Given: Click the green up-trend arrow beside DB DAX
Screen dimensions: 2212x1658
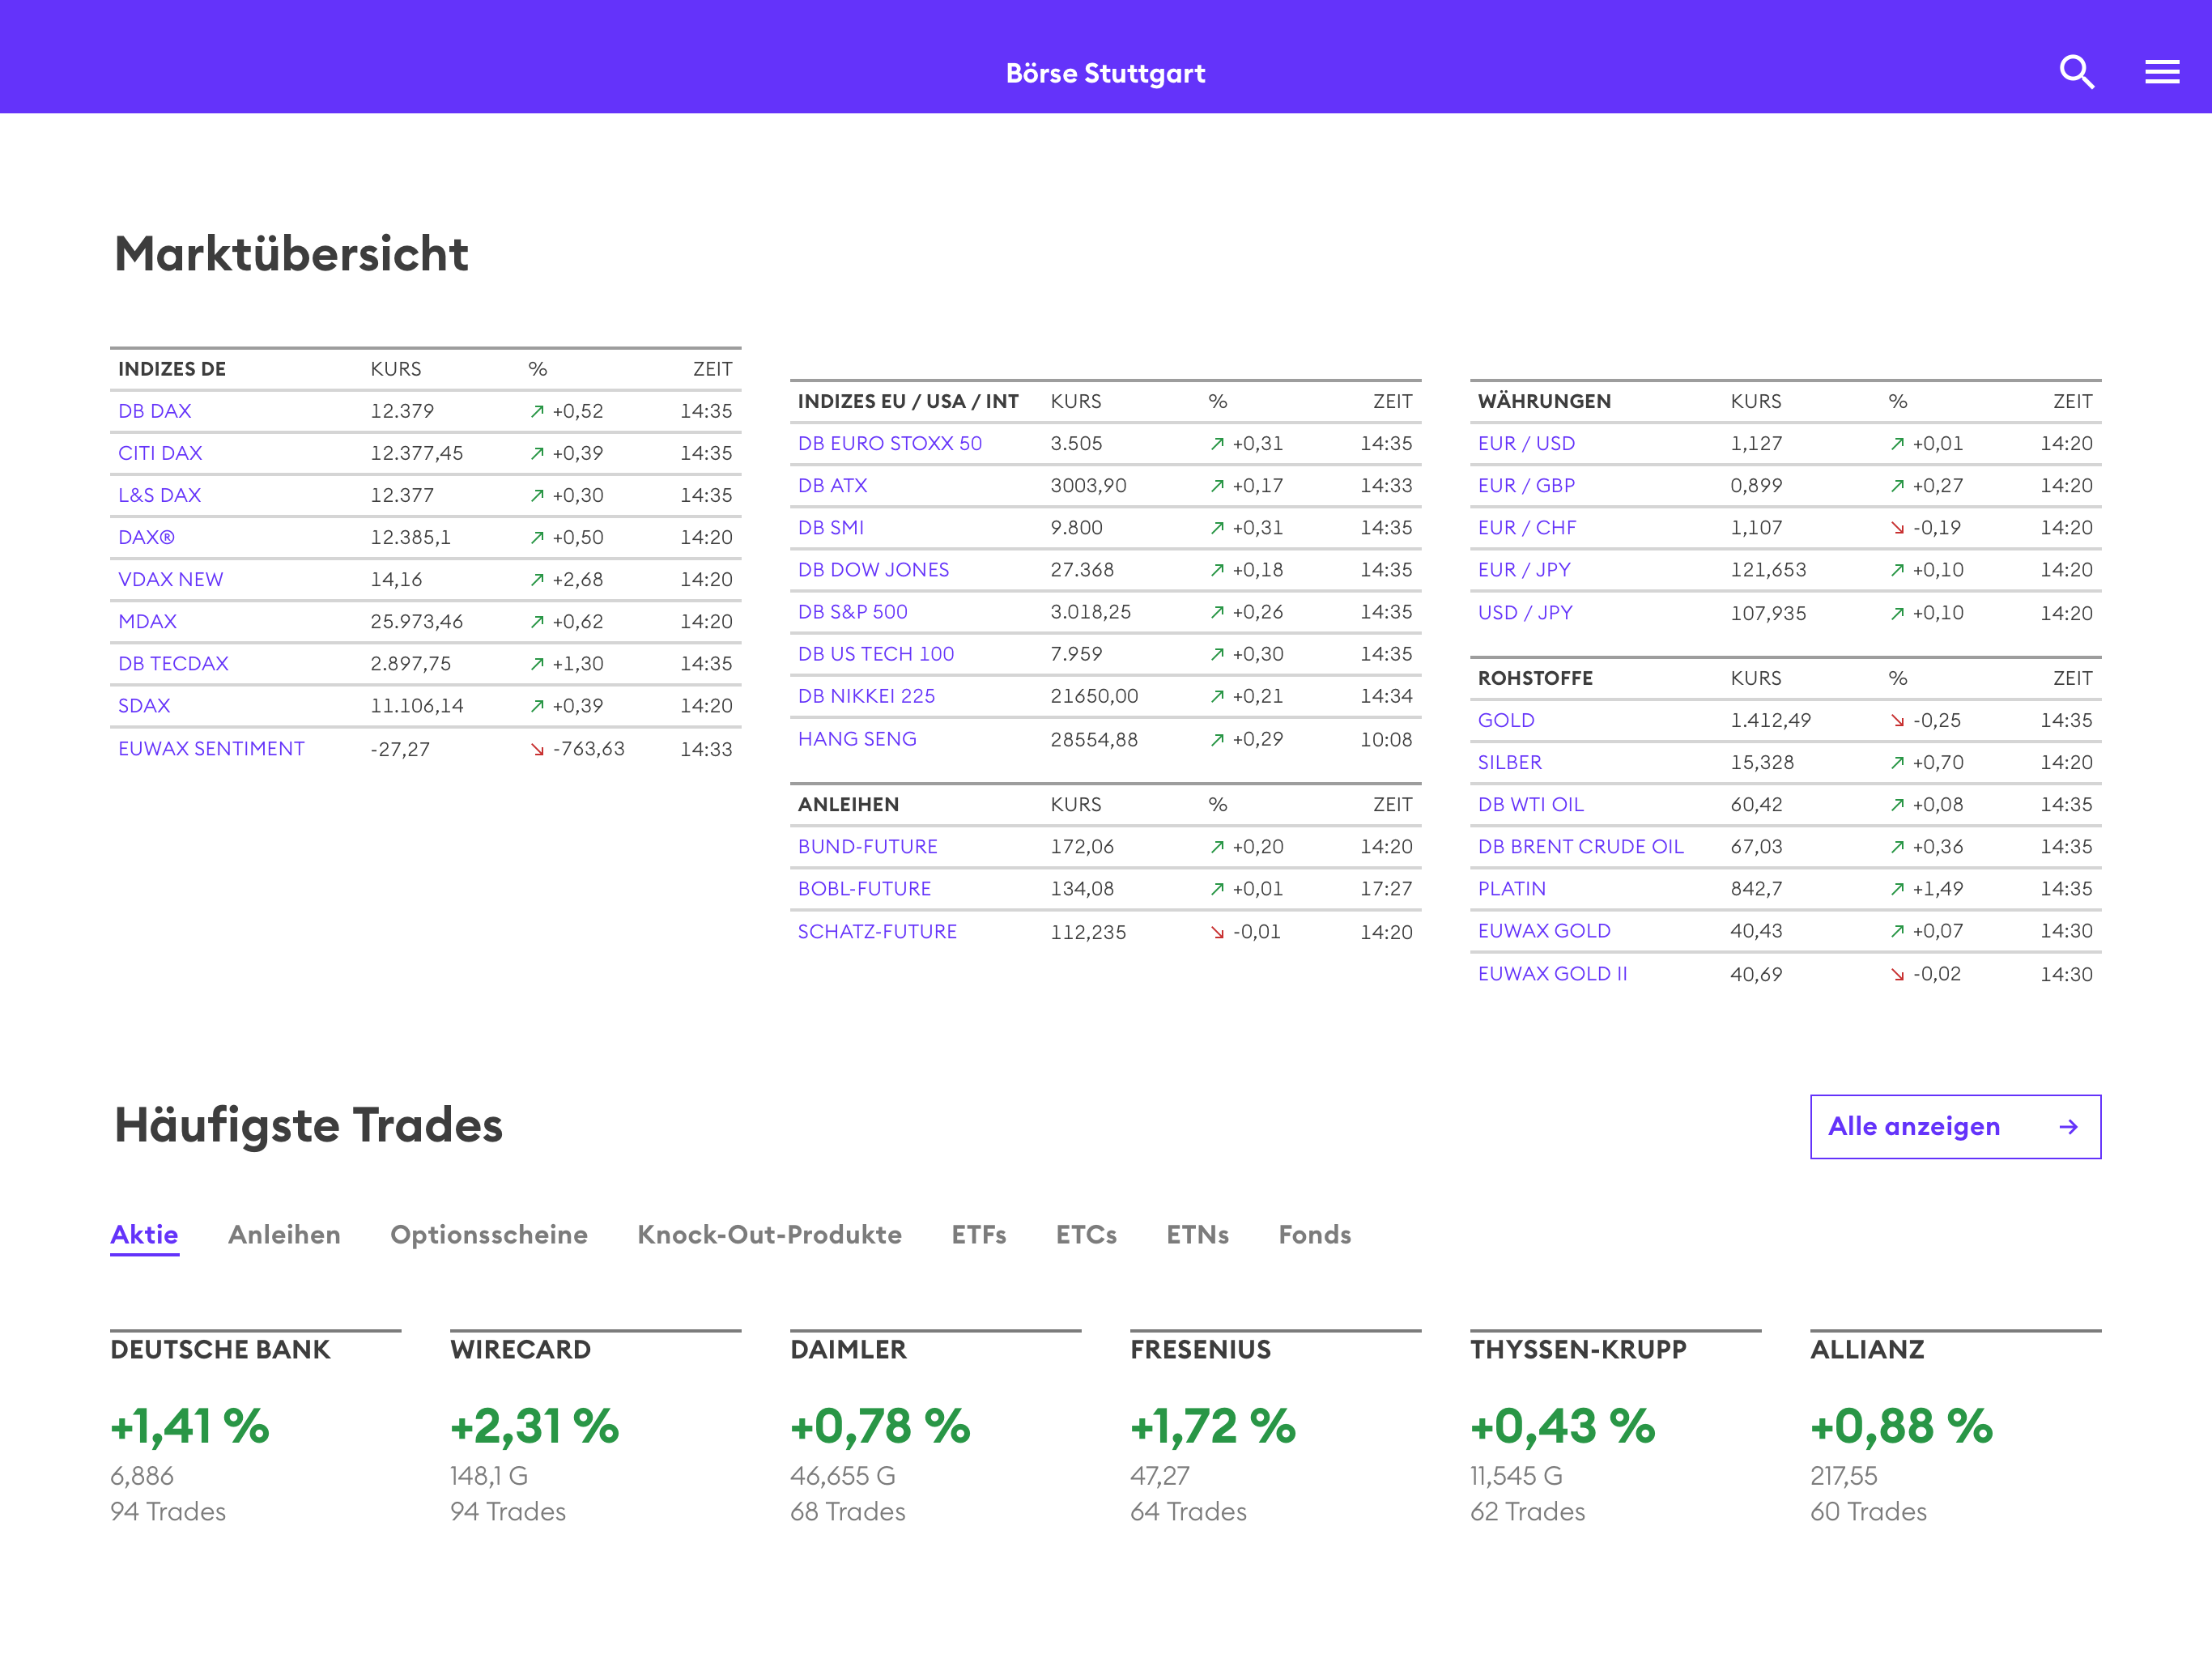Looking at the screenshot, I should [537, 411].
